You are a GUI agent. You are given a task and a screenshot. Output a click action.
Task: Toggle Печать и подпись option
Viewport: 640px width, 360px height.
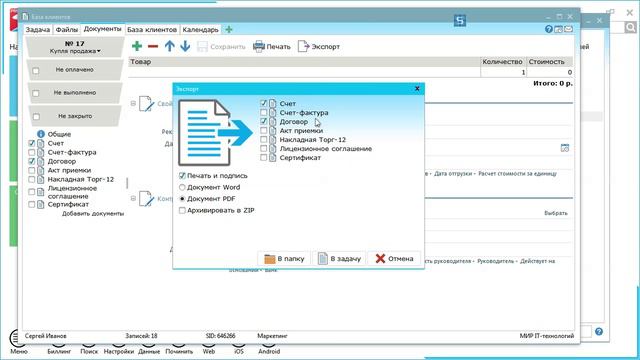[182, 176]
